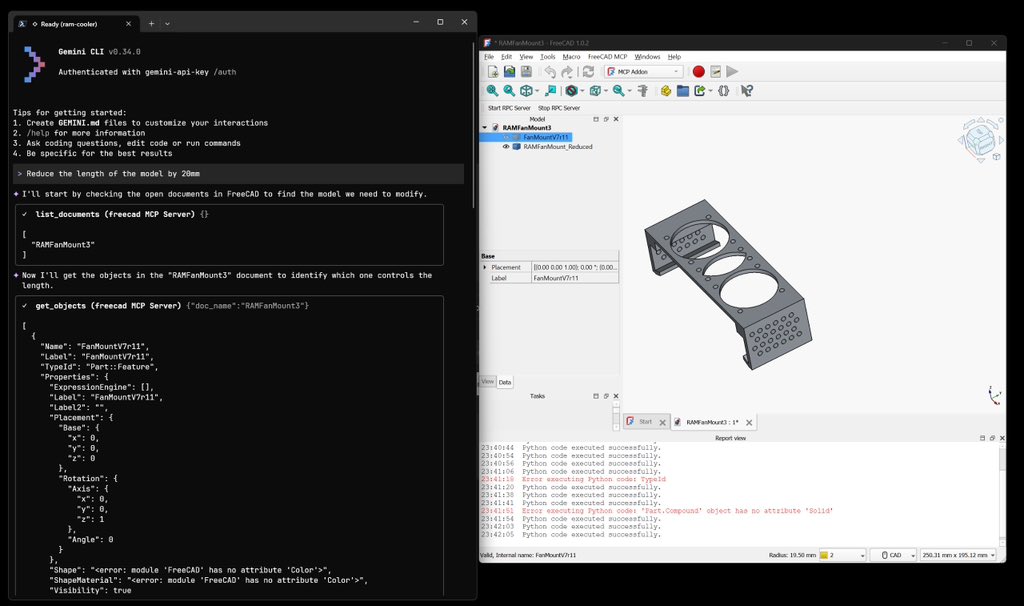The height and width of the screenshot is (606, 1024).
Task: Toggle visibility eye for RAMFanMount_Reduced
Action: coord(505,147)
